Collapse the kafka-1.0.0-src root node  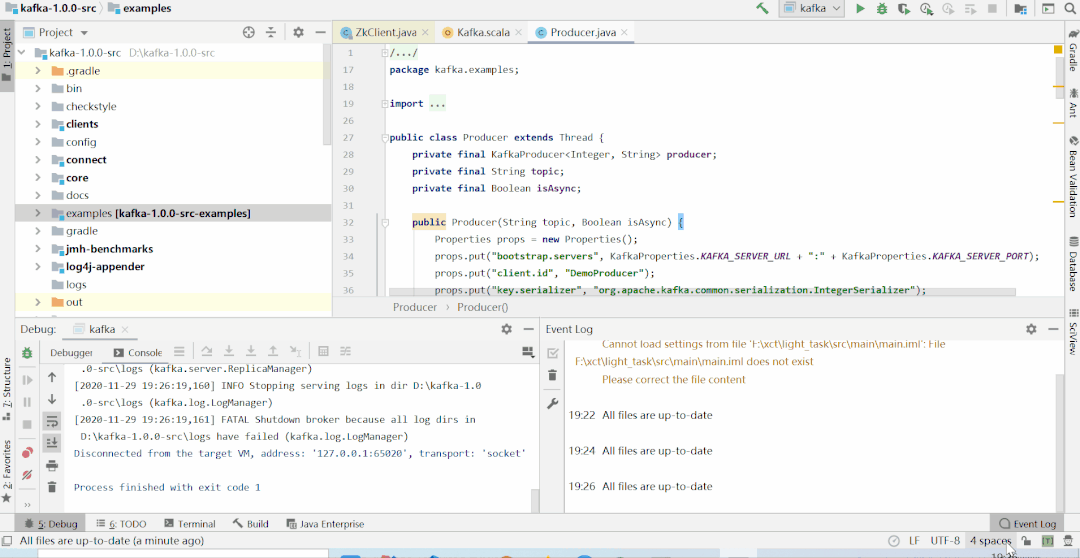(x=21, y=53)
